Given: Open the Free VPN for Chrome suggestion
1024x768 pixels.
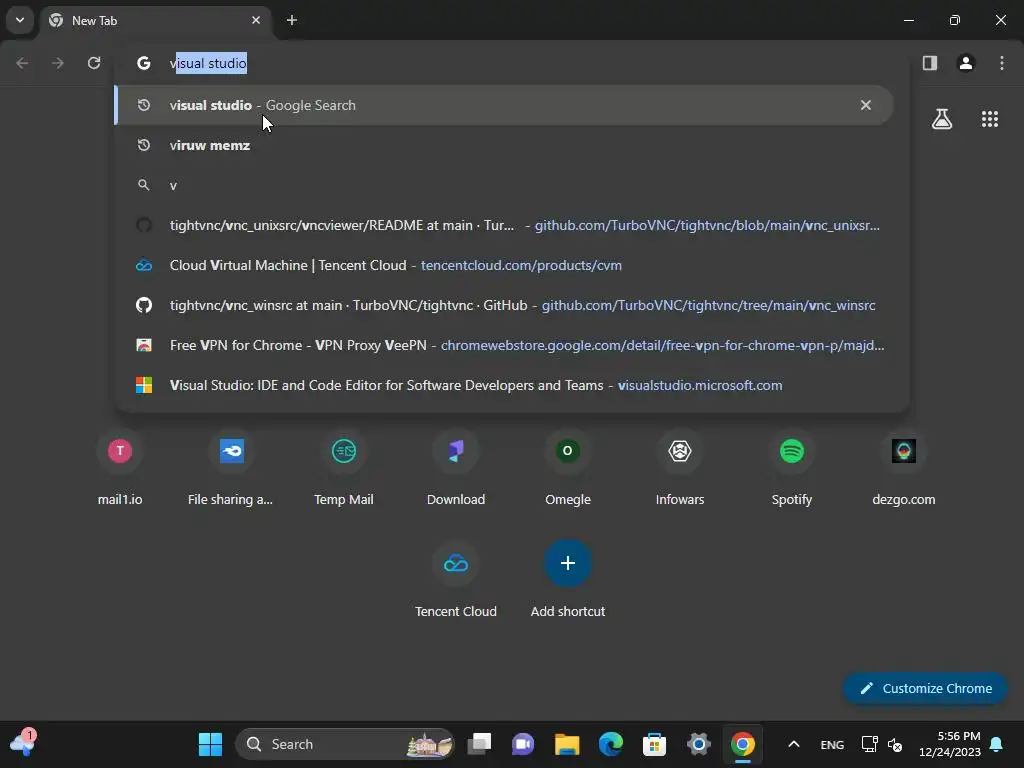Looking at the screenshot, I should [504, 345].
